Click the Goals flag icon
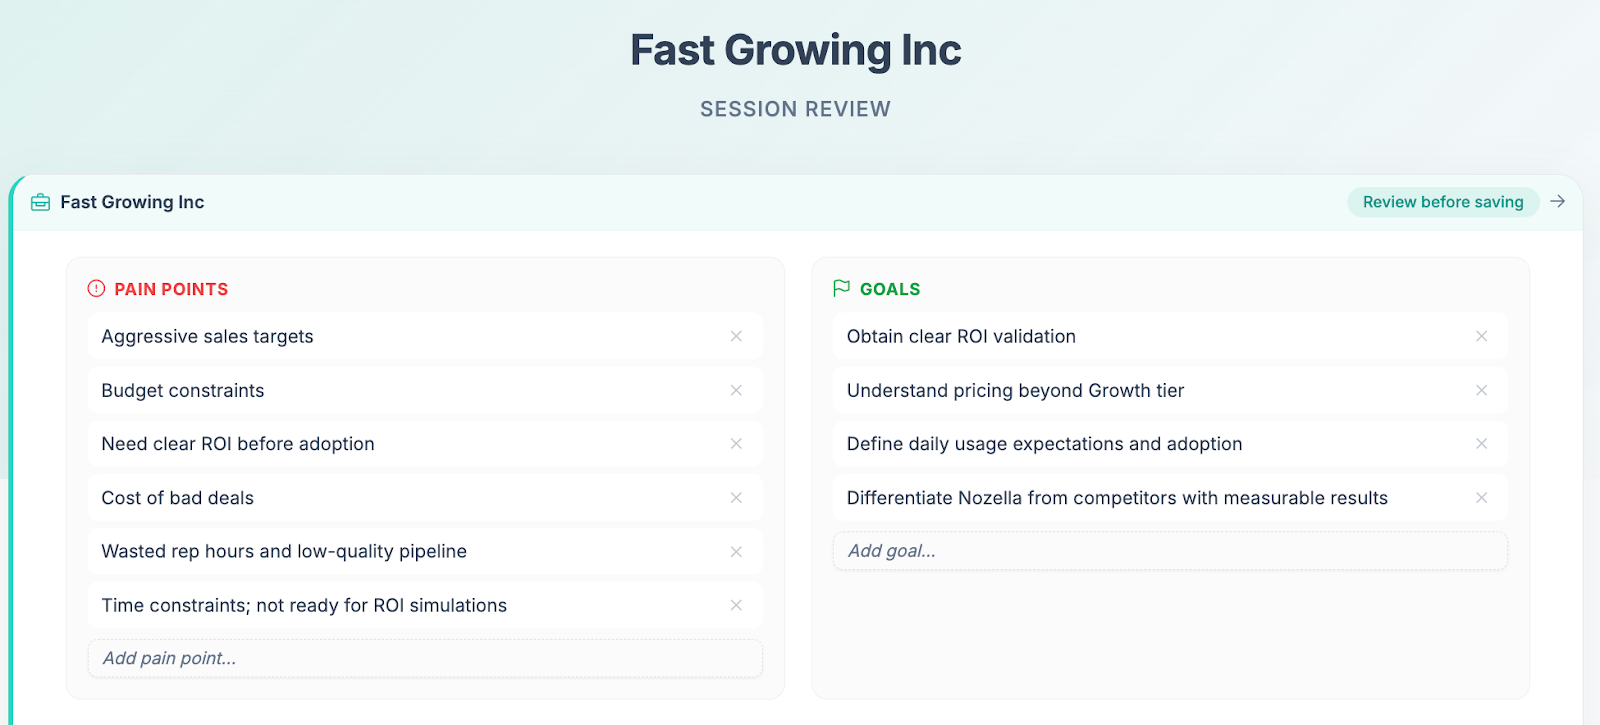1600x725 pixels. (842, 289)
